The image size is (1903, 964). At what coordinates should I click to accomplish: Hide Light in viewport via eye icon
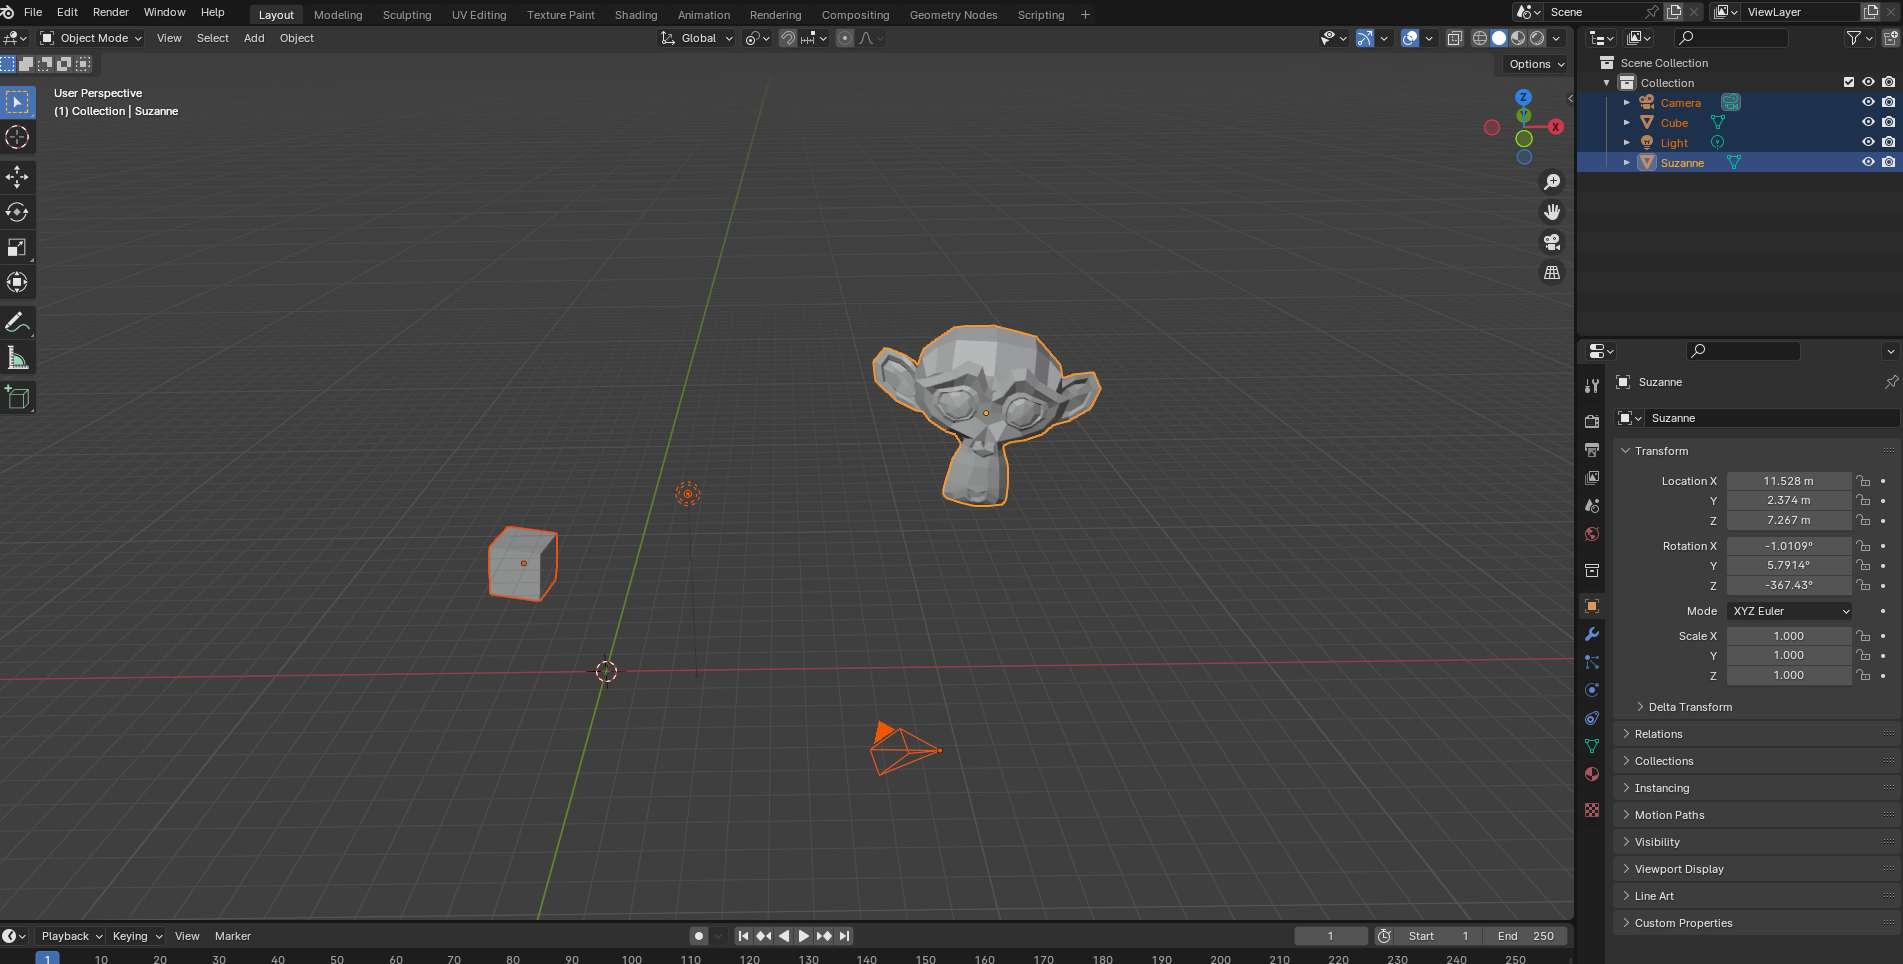tap(1868, 142)
